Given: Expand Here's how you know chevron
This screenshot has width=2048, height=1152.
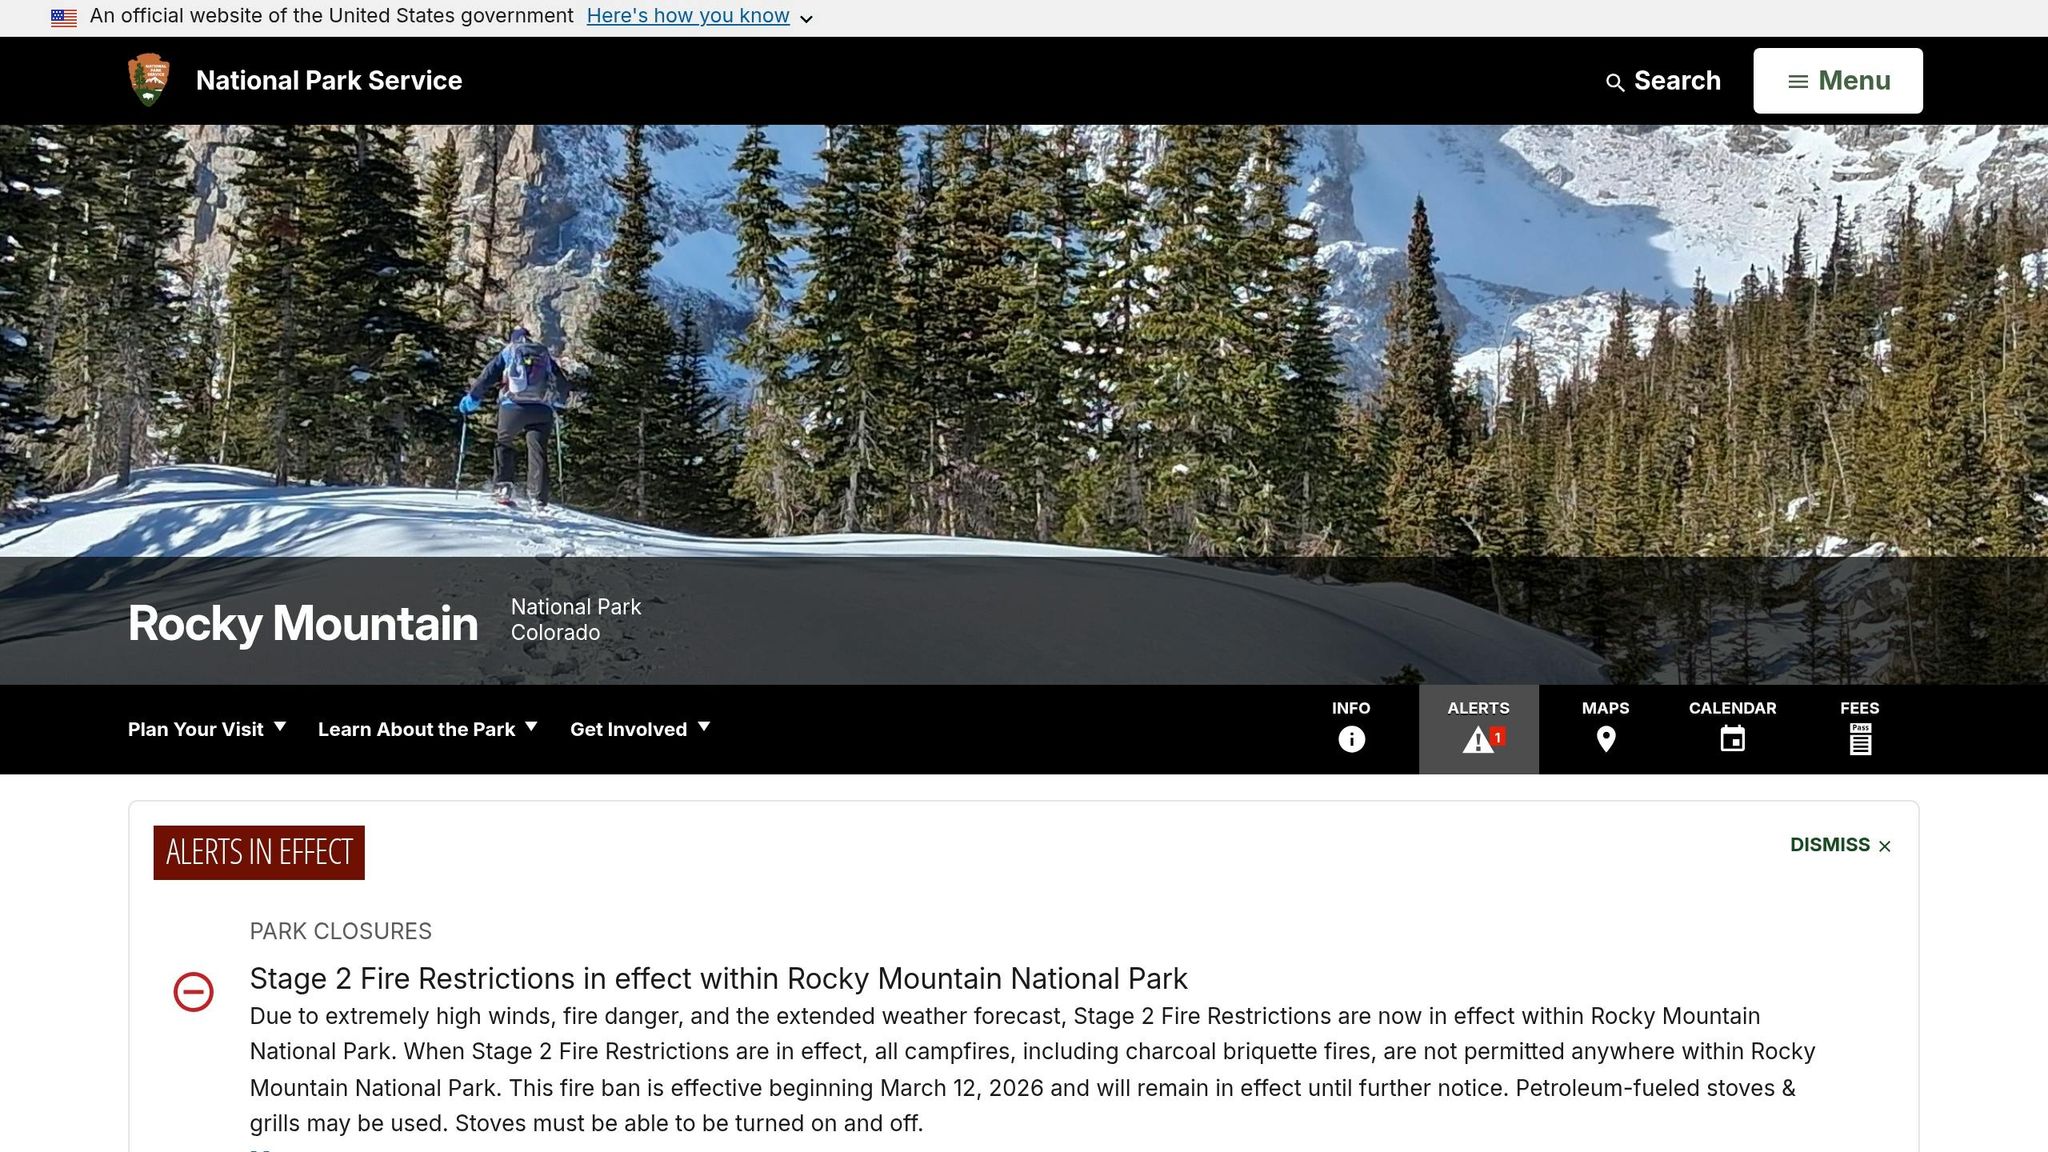Looking at the screenshot, I should pyautogui.click(x=806, y=19).
